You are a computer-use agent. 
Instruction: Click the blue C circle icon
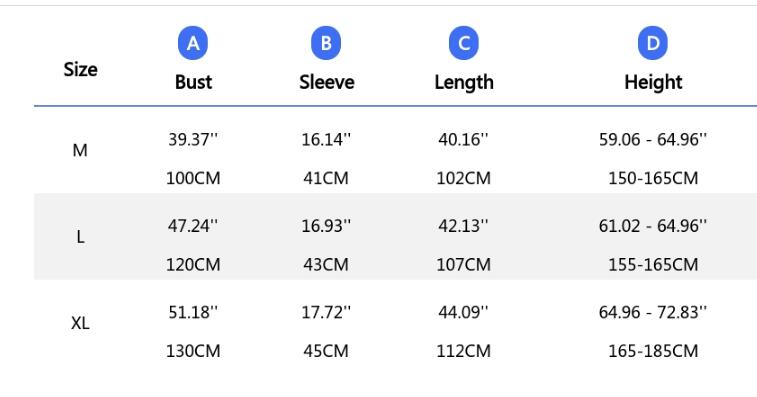coord(464,43)
